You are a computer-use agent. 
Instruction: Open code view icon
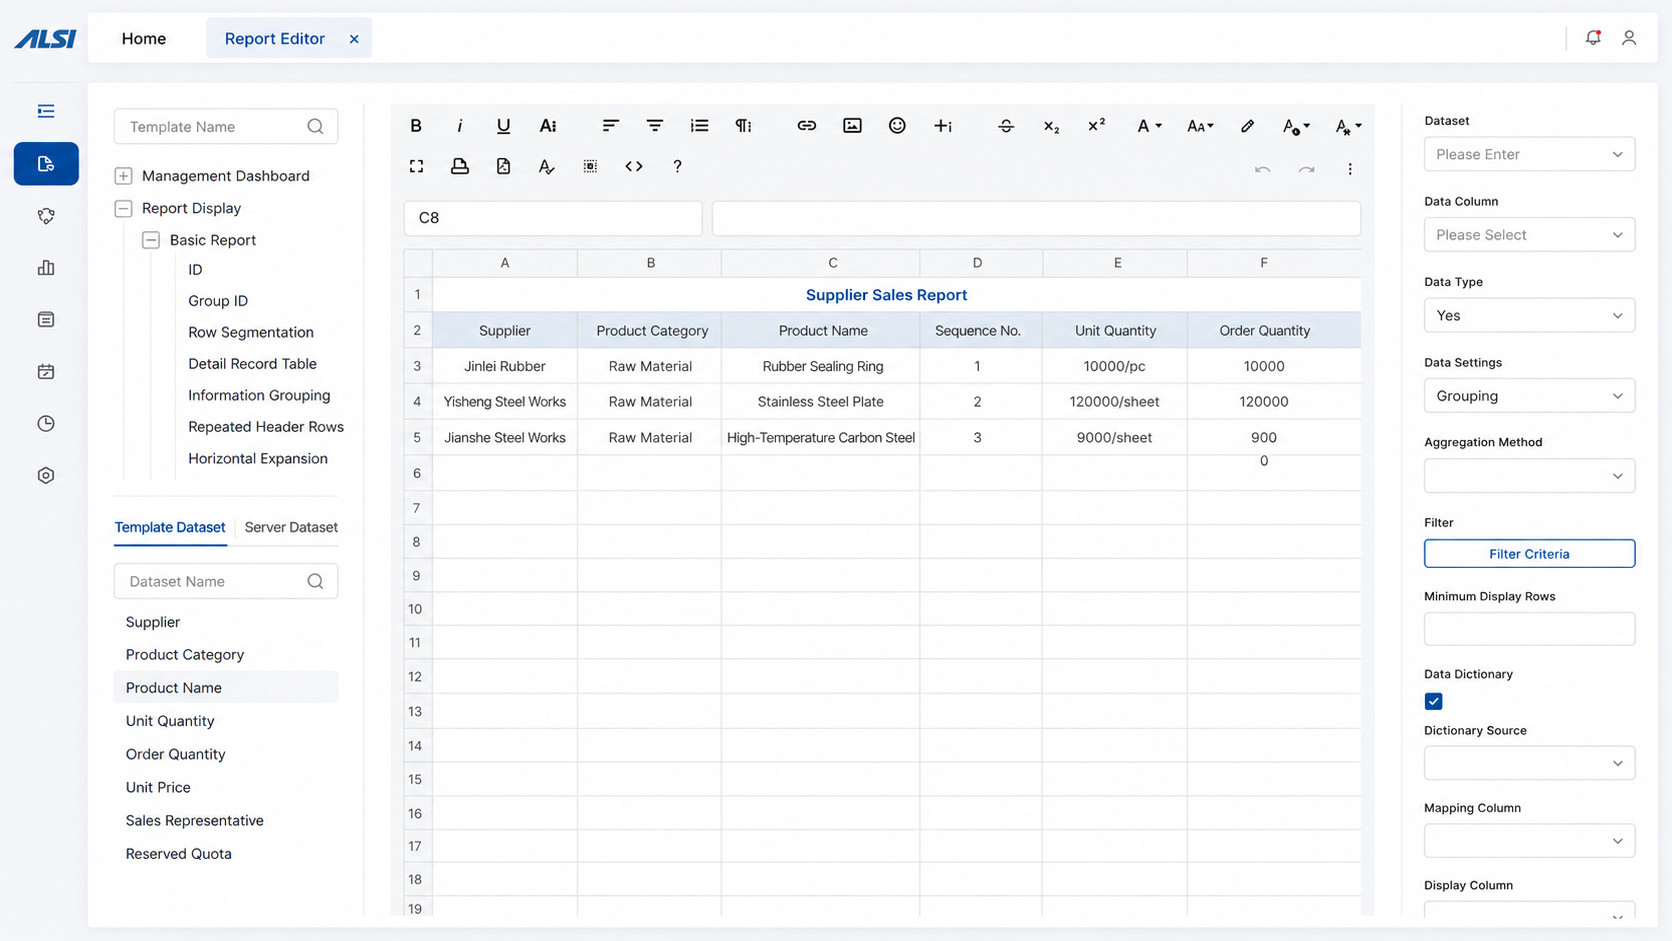[634, 166]
